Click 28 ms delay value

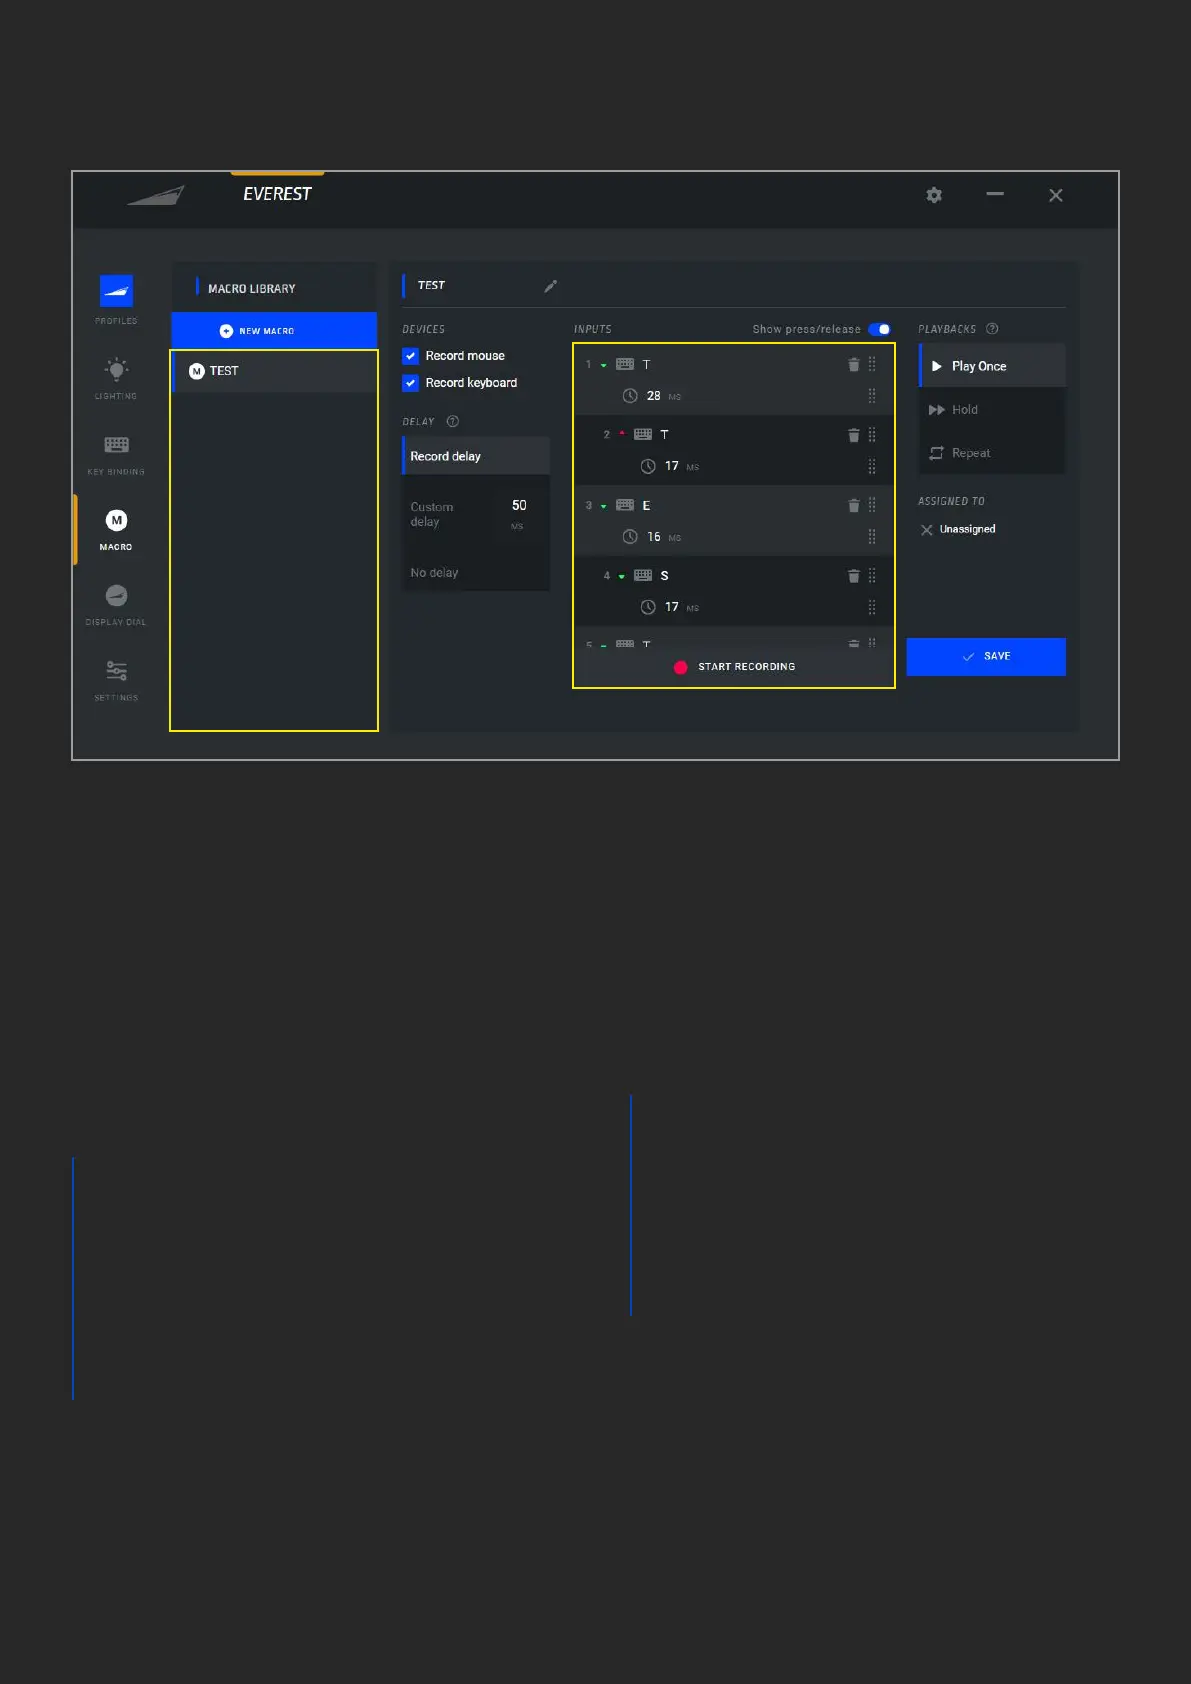[x=653, y=396]
